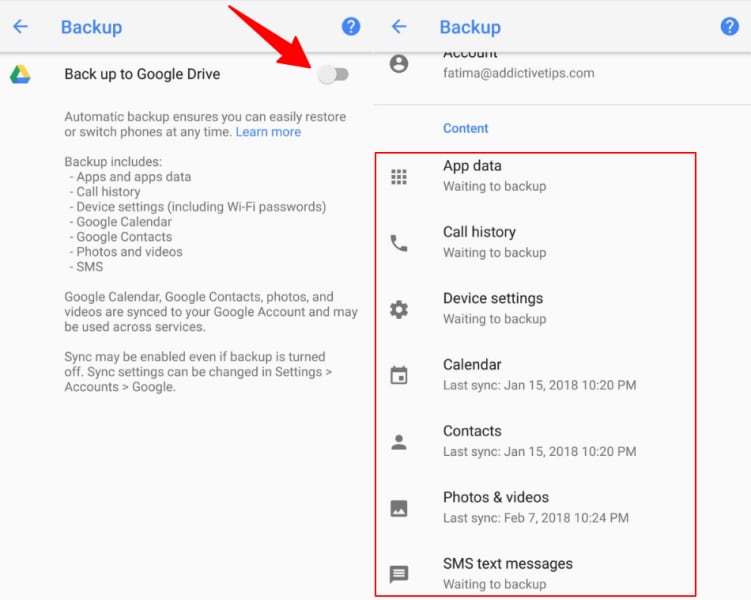
Task: Click Photos' Last sync Feb 7 text
Action: pyautogui.click(x=536, y=518)
